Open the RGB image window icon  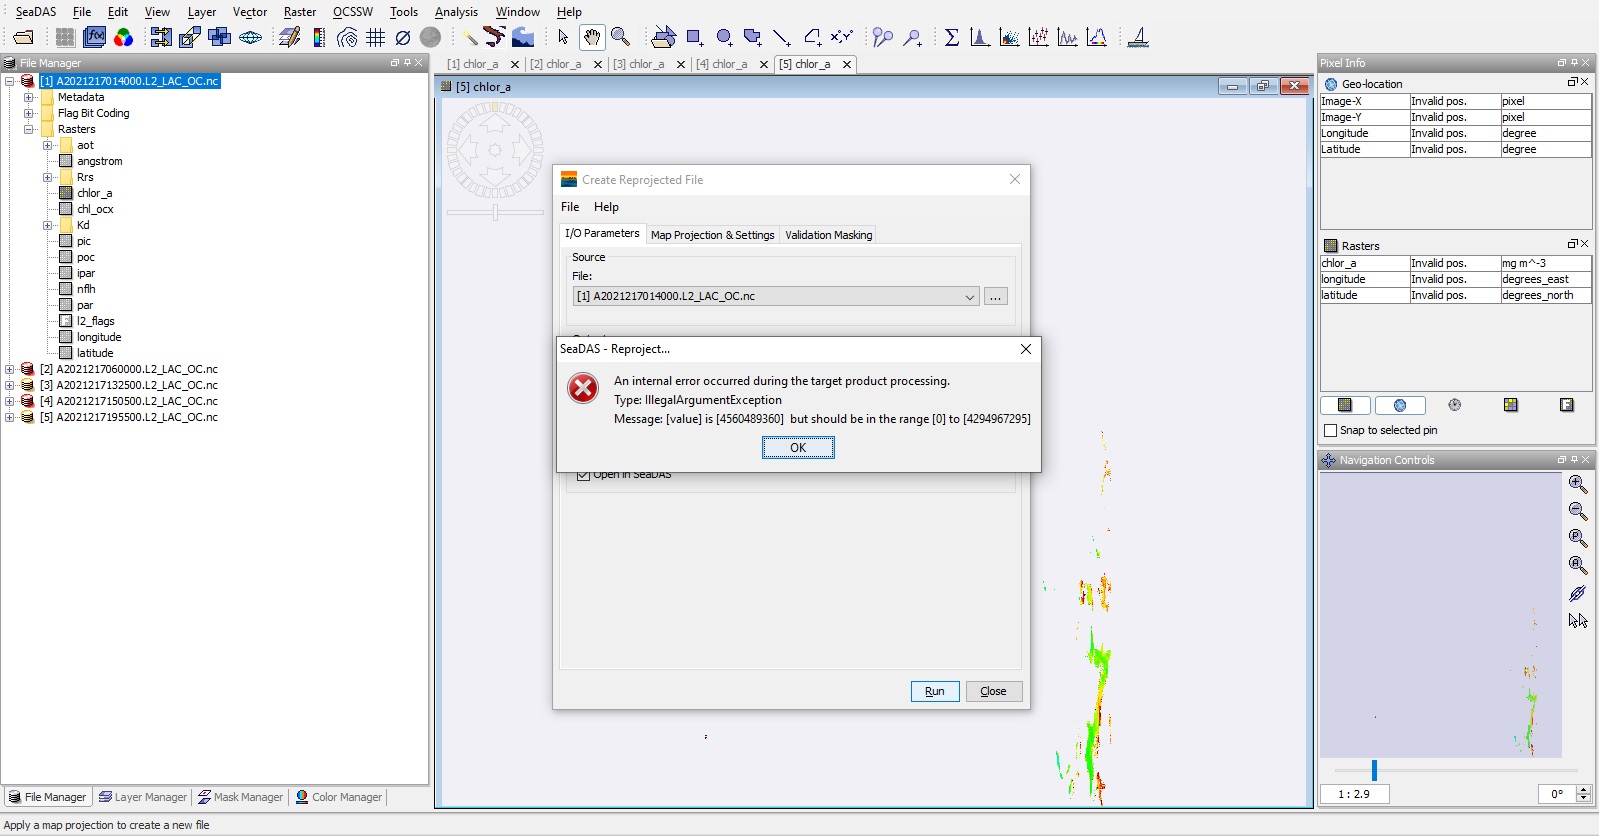tap(124, 38)
